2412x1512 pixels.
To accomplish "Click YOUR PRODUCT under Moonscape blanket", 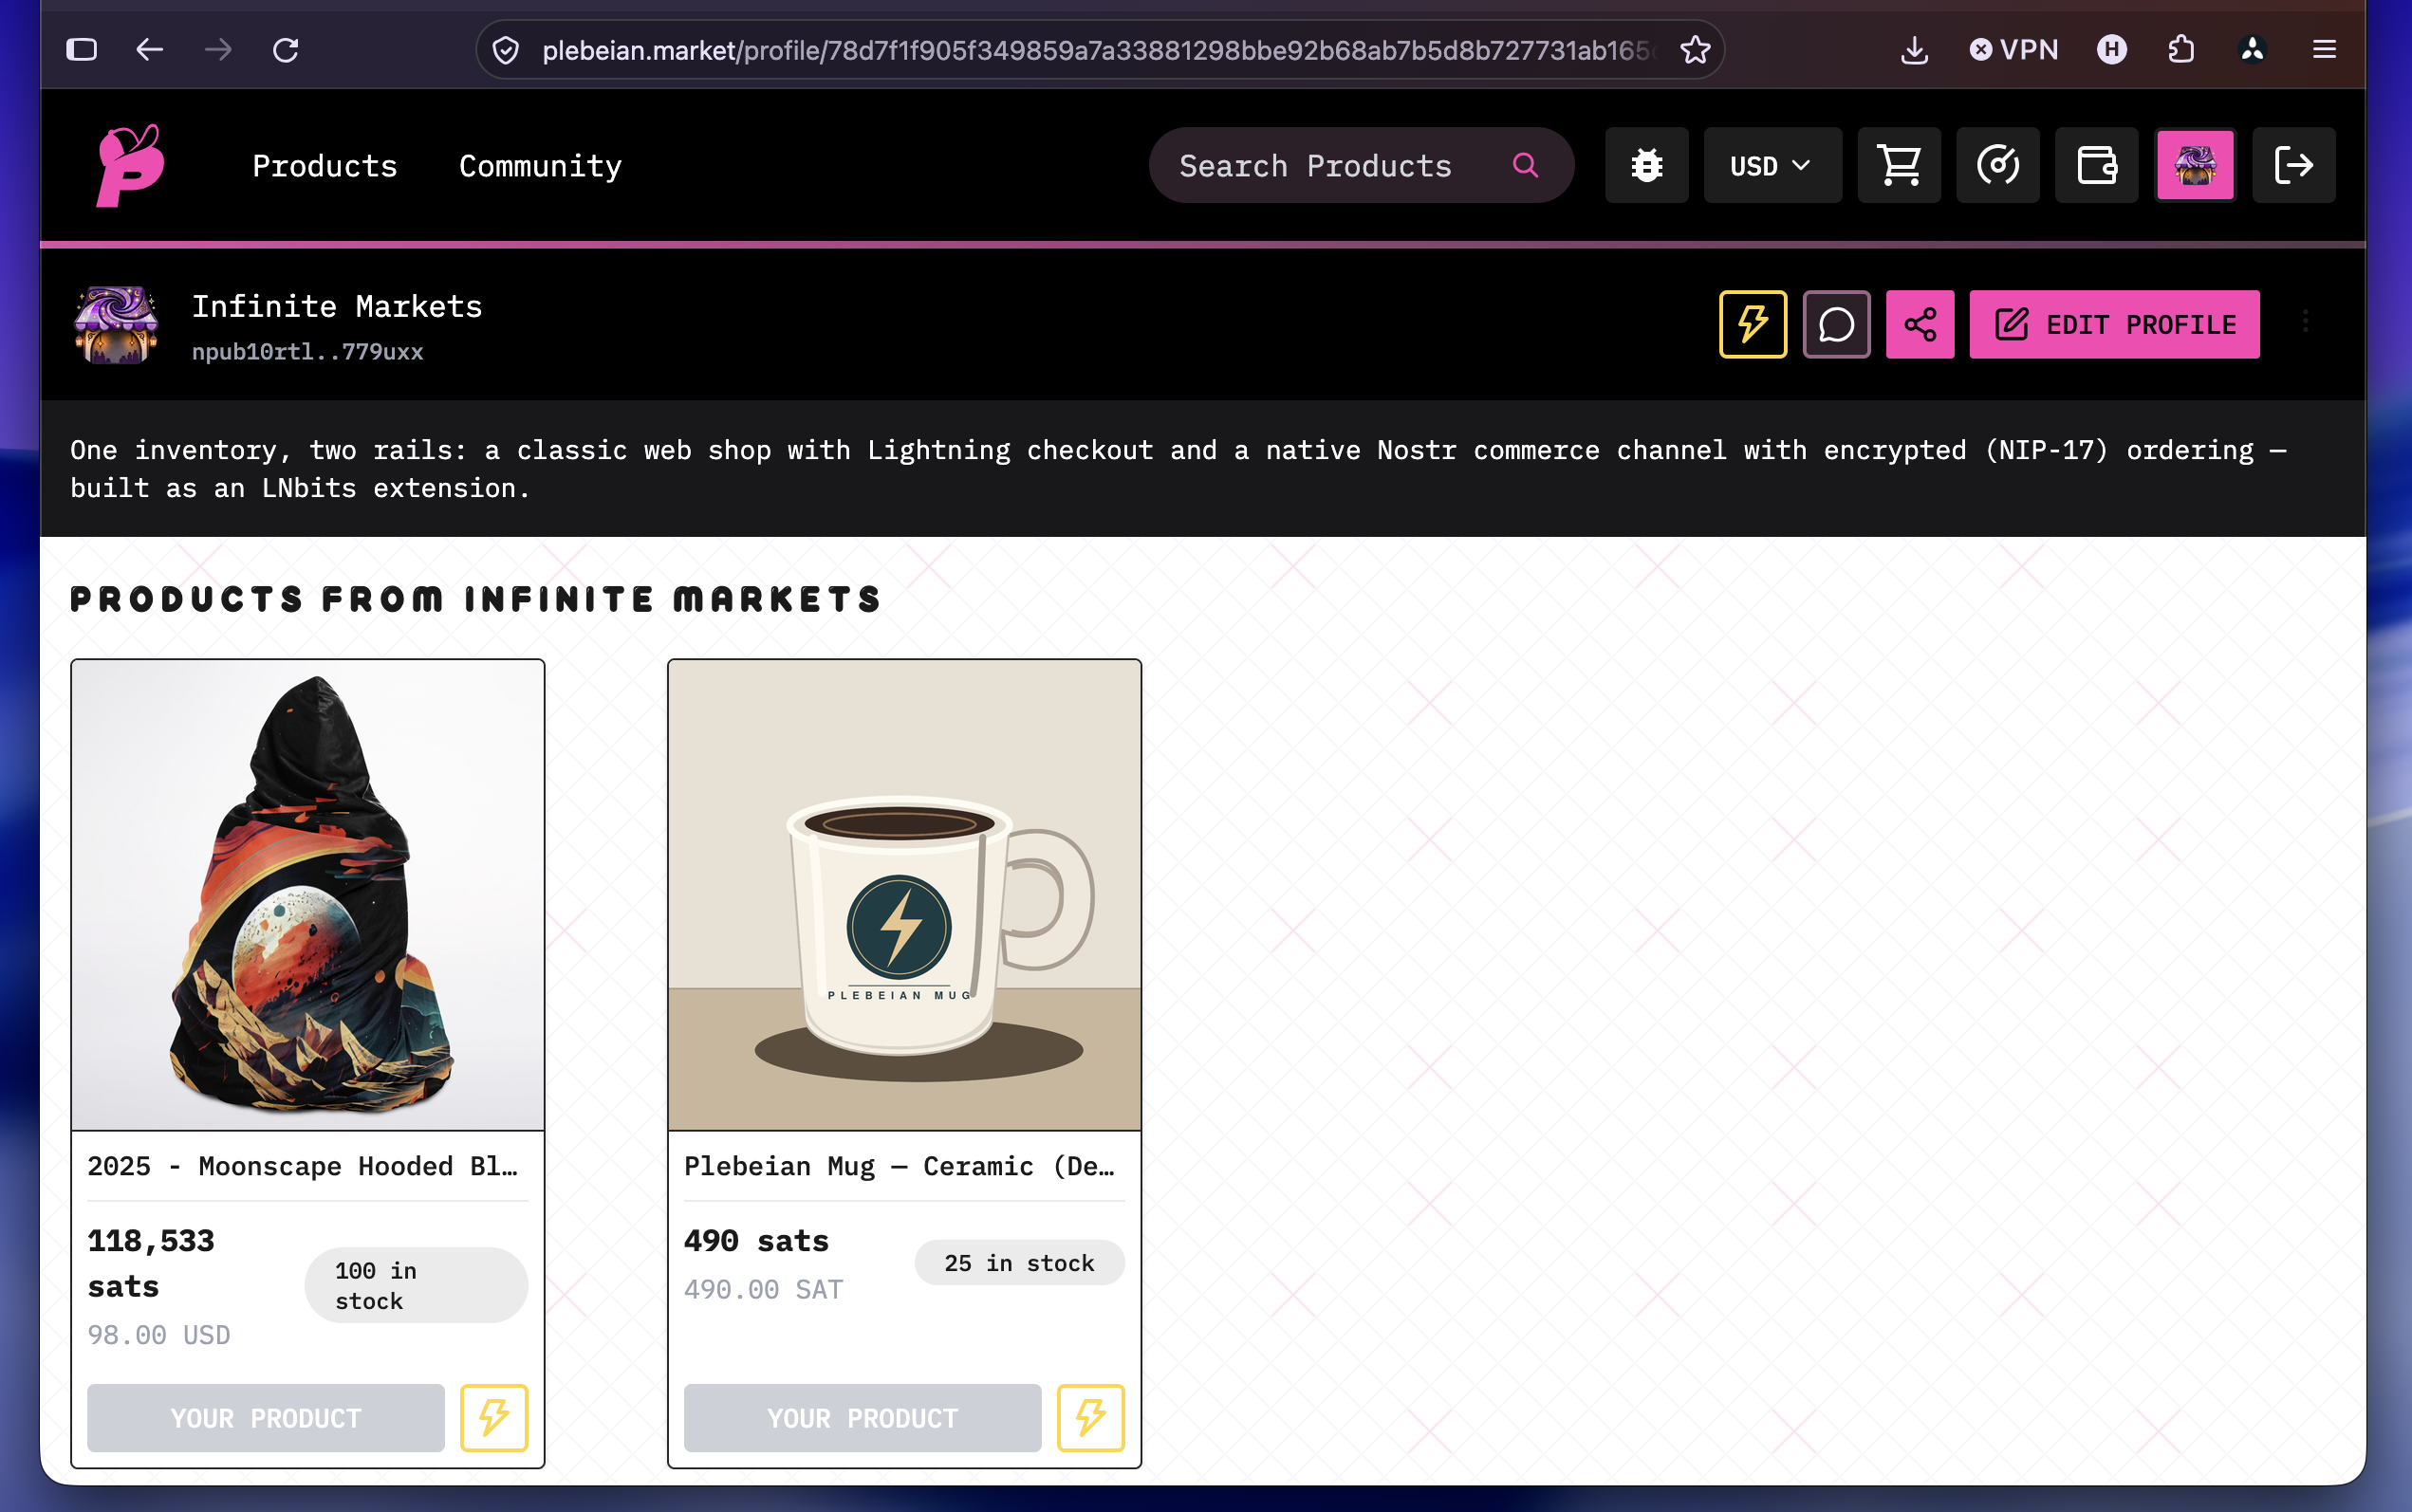I will coord(266,1418).
